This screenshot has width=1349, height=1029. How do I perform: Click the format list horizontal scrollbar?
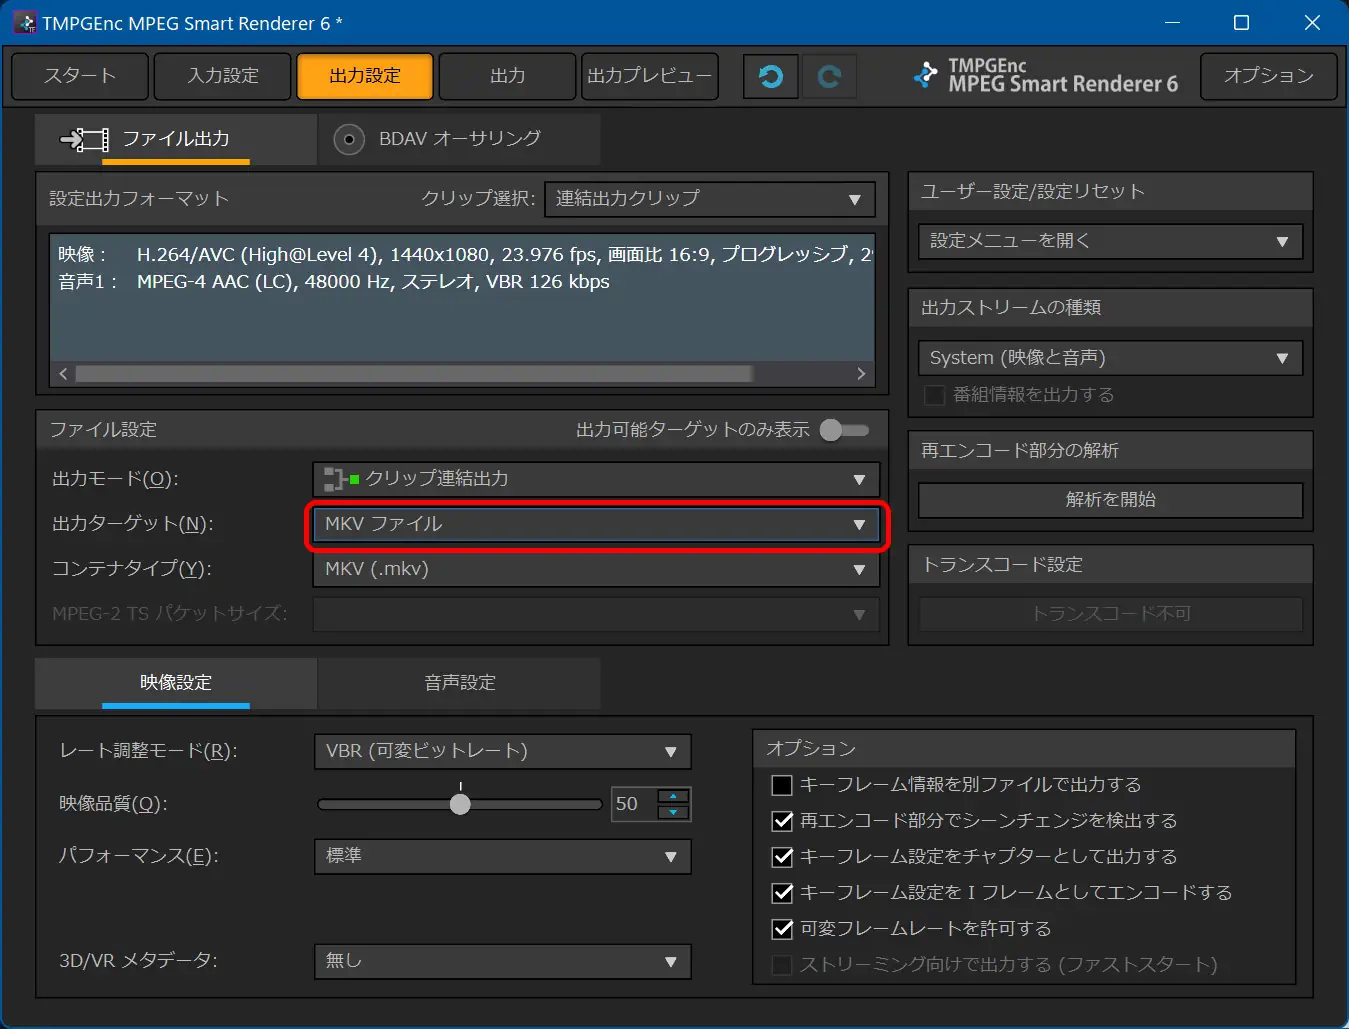(x=413, y=374)
